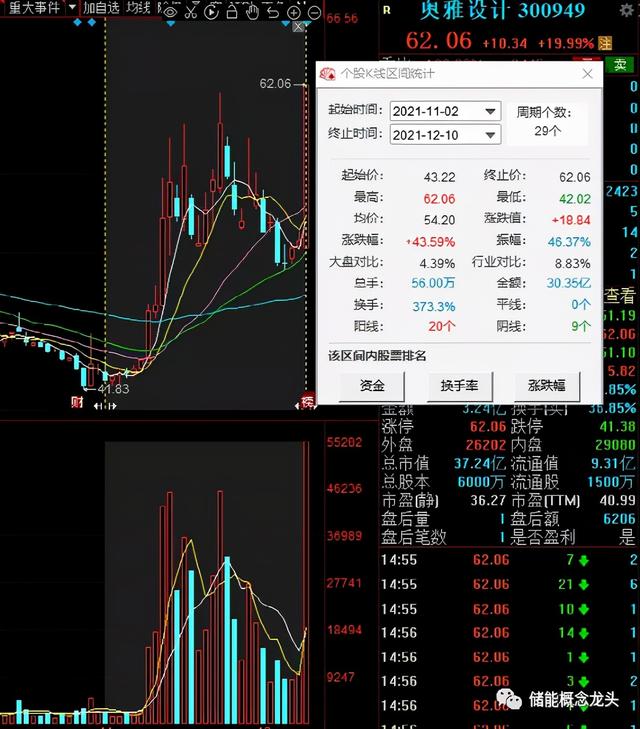This screenshot has height=729, width=640.
Task: Click the 62.06 price label on the chart
Action: (275, 84)
